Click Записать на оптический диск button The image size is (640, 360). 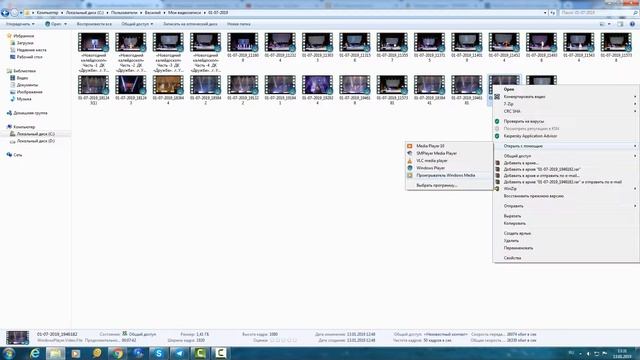point(190,24)
